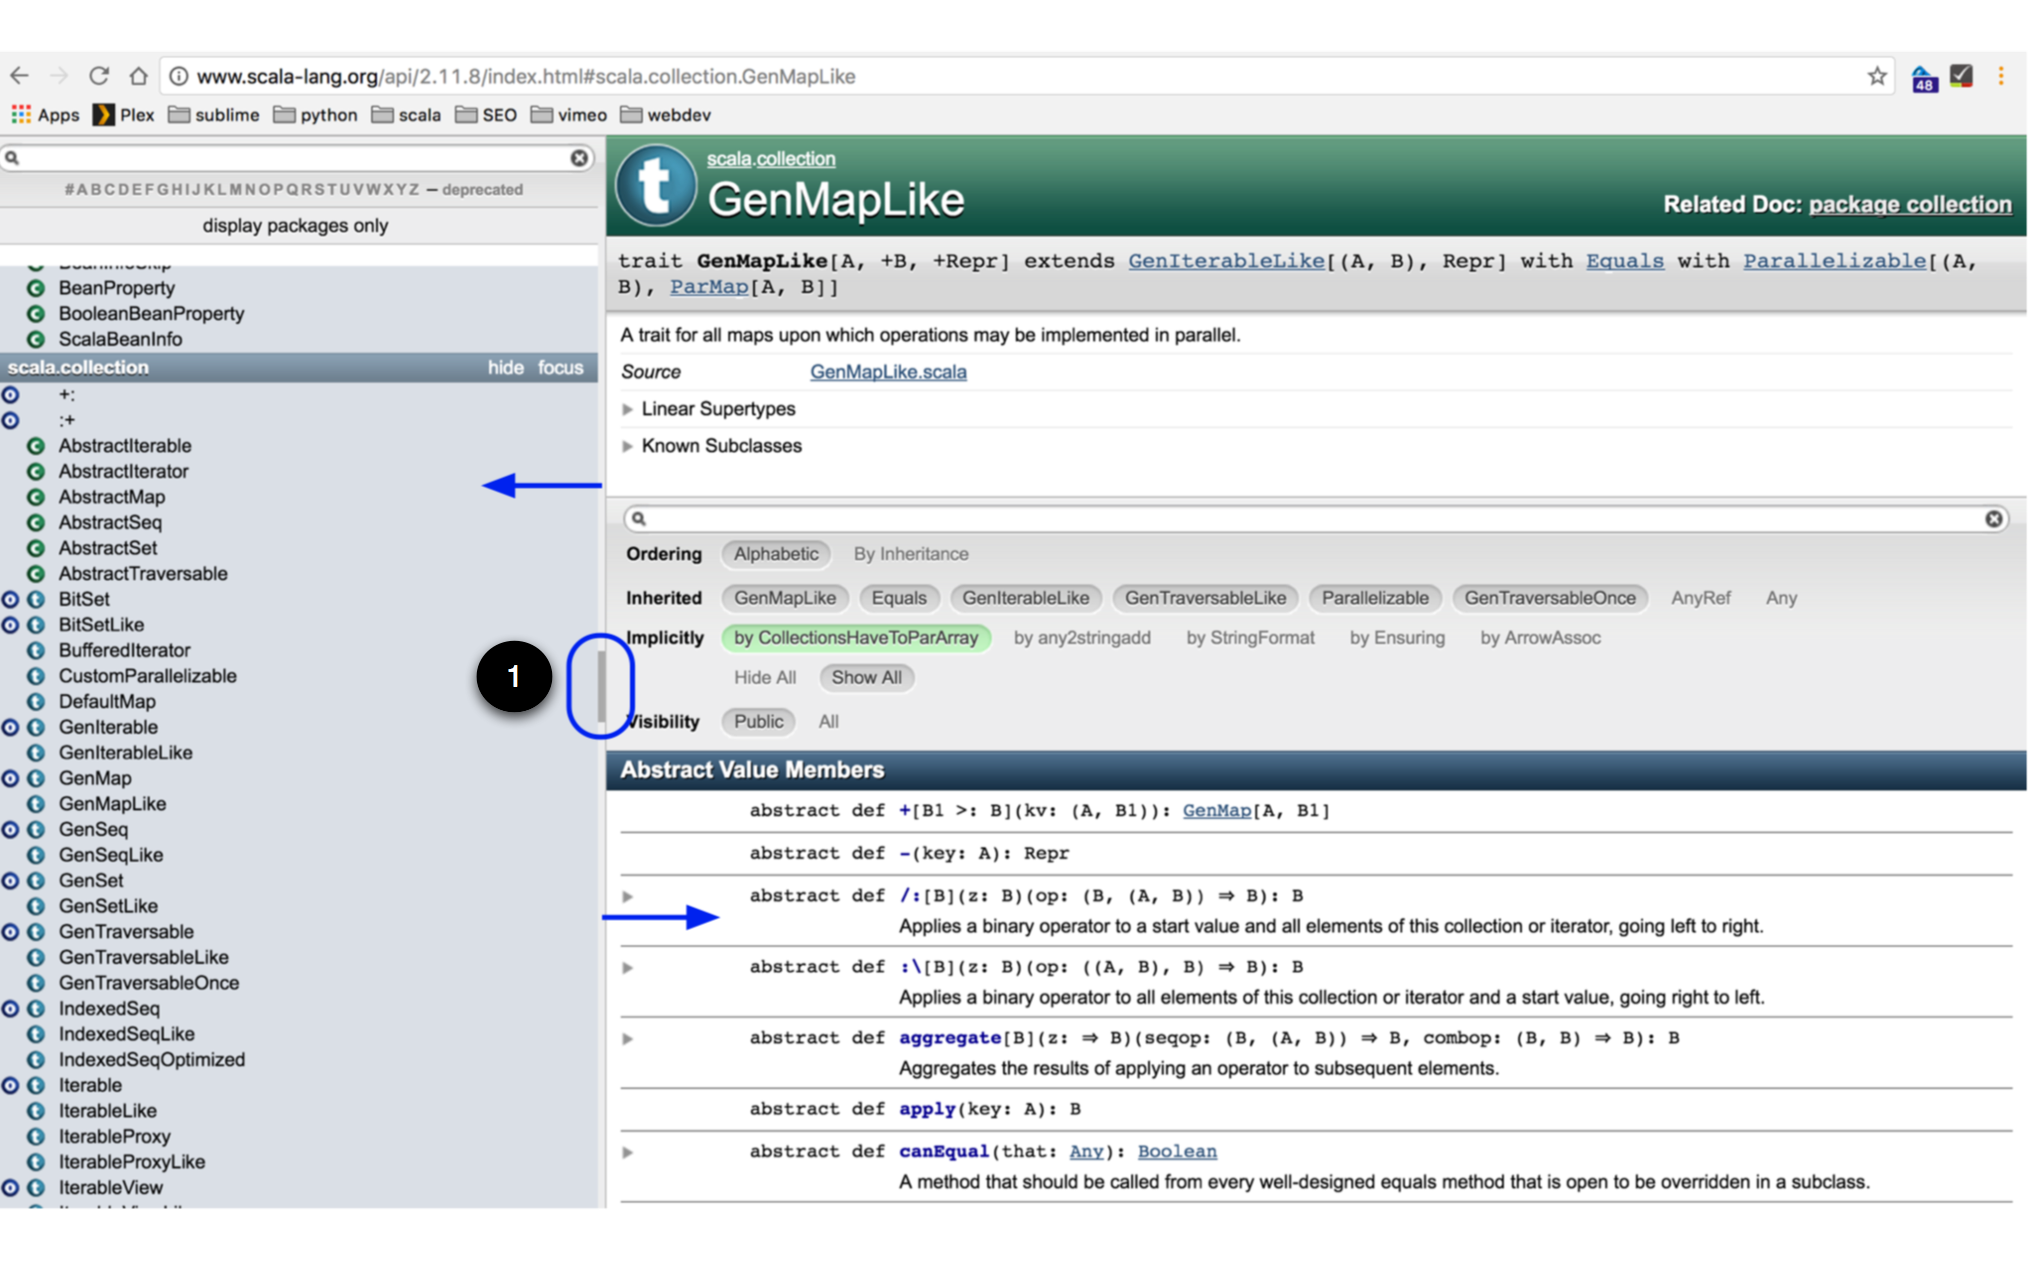Clear the sidebar search using its x icon
The width and height of the screenshot is (2032, 1270).
coord(577,157)
